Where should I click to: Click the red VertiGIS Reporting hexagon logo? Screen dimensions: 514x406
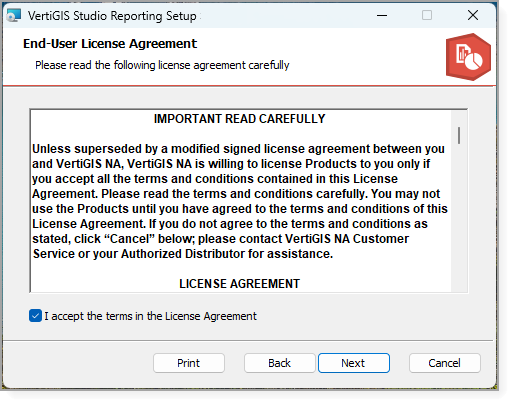pyautogui.click(x=468, y=57)
